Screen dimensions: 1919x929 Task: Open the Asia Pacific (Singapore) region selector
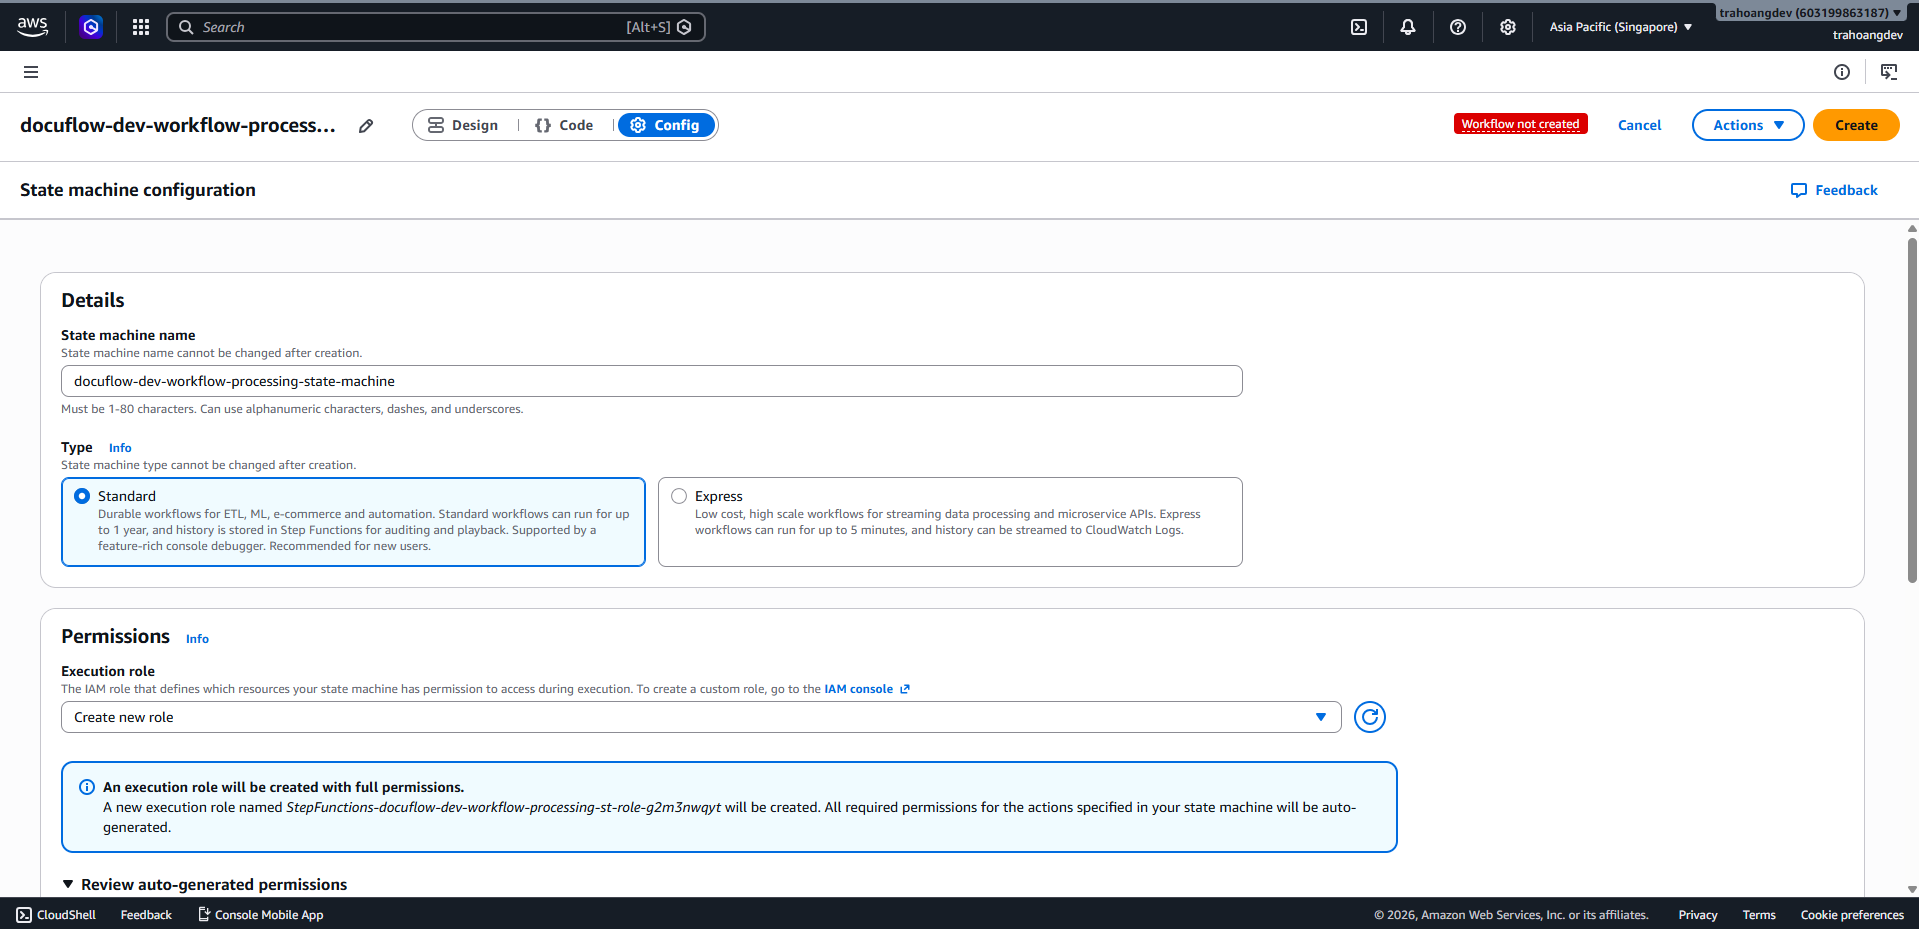(1621, 27)
